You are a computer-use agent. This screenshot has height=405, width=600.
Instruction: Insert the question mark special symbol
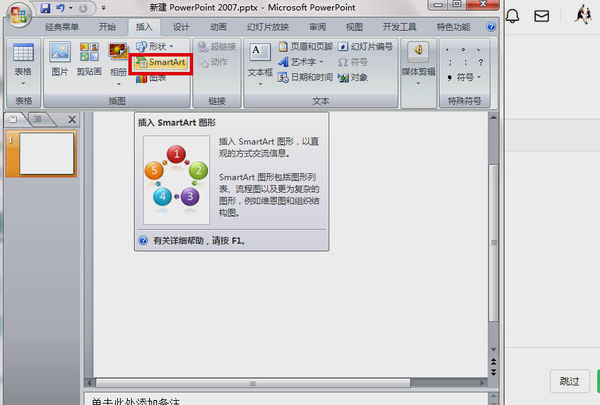[x=481, y=62]
